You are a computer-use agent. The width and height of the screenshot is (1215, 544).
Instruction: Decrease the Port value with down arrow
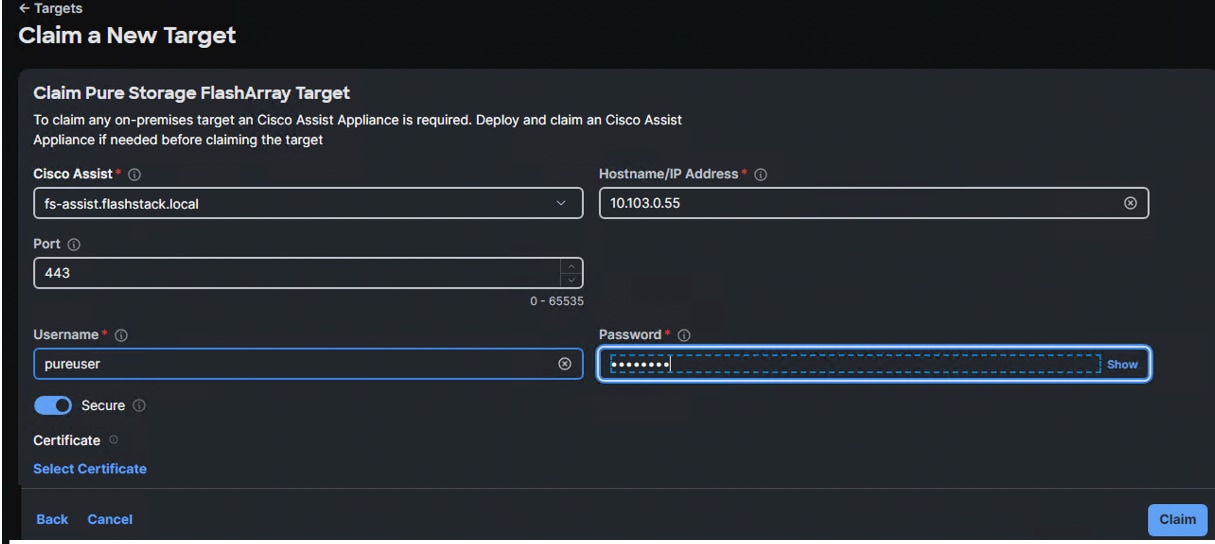pos(570,279)
